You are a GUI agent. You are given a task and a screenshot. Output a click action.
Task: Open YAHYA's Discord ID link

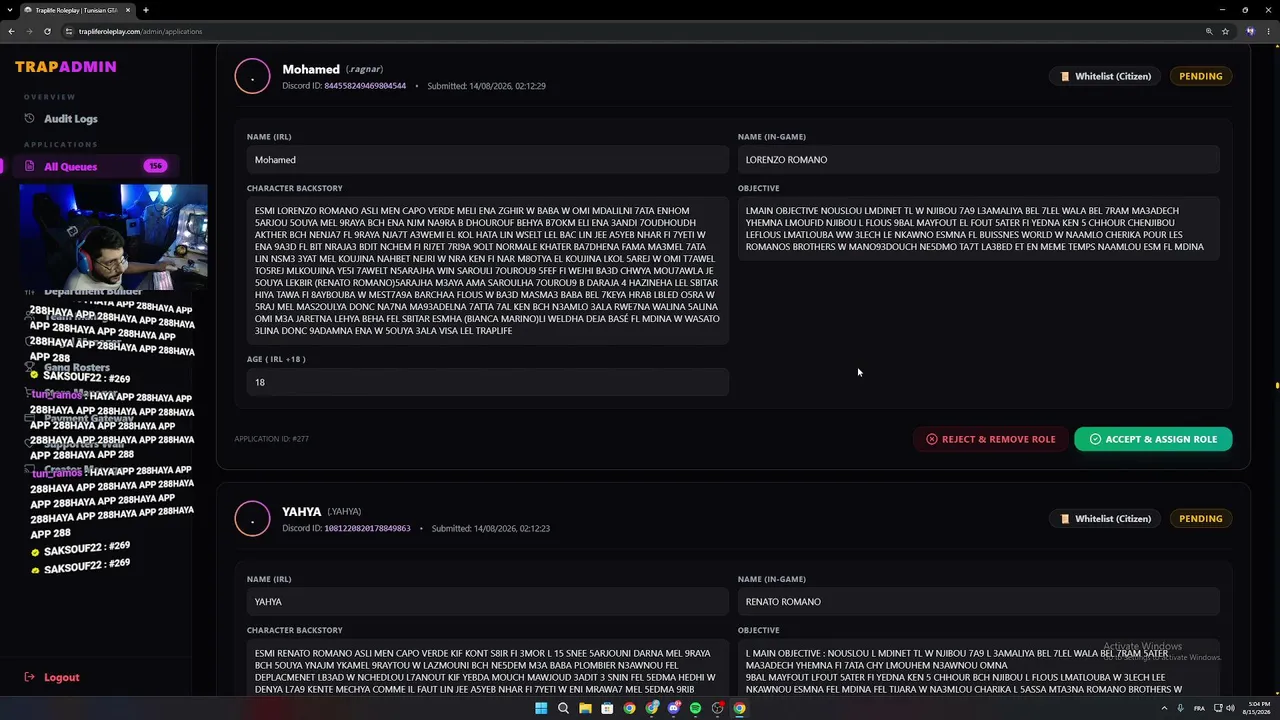click(367, 528)
